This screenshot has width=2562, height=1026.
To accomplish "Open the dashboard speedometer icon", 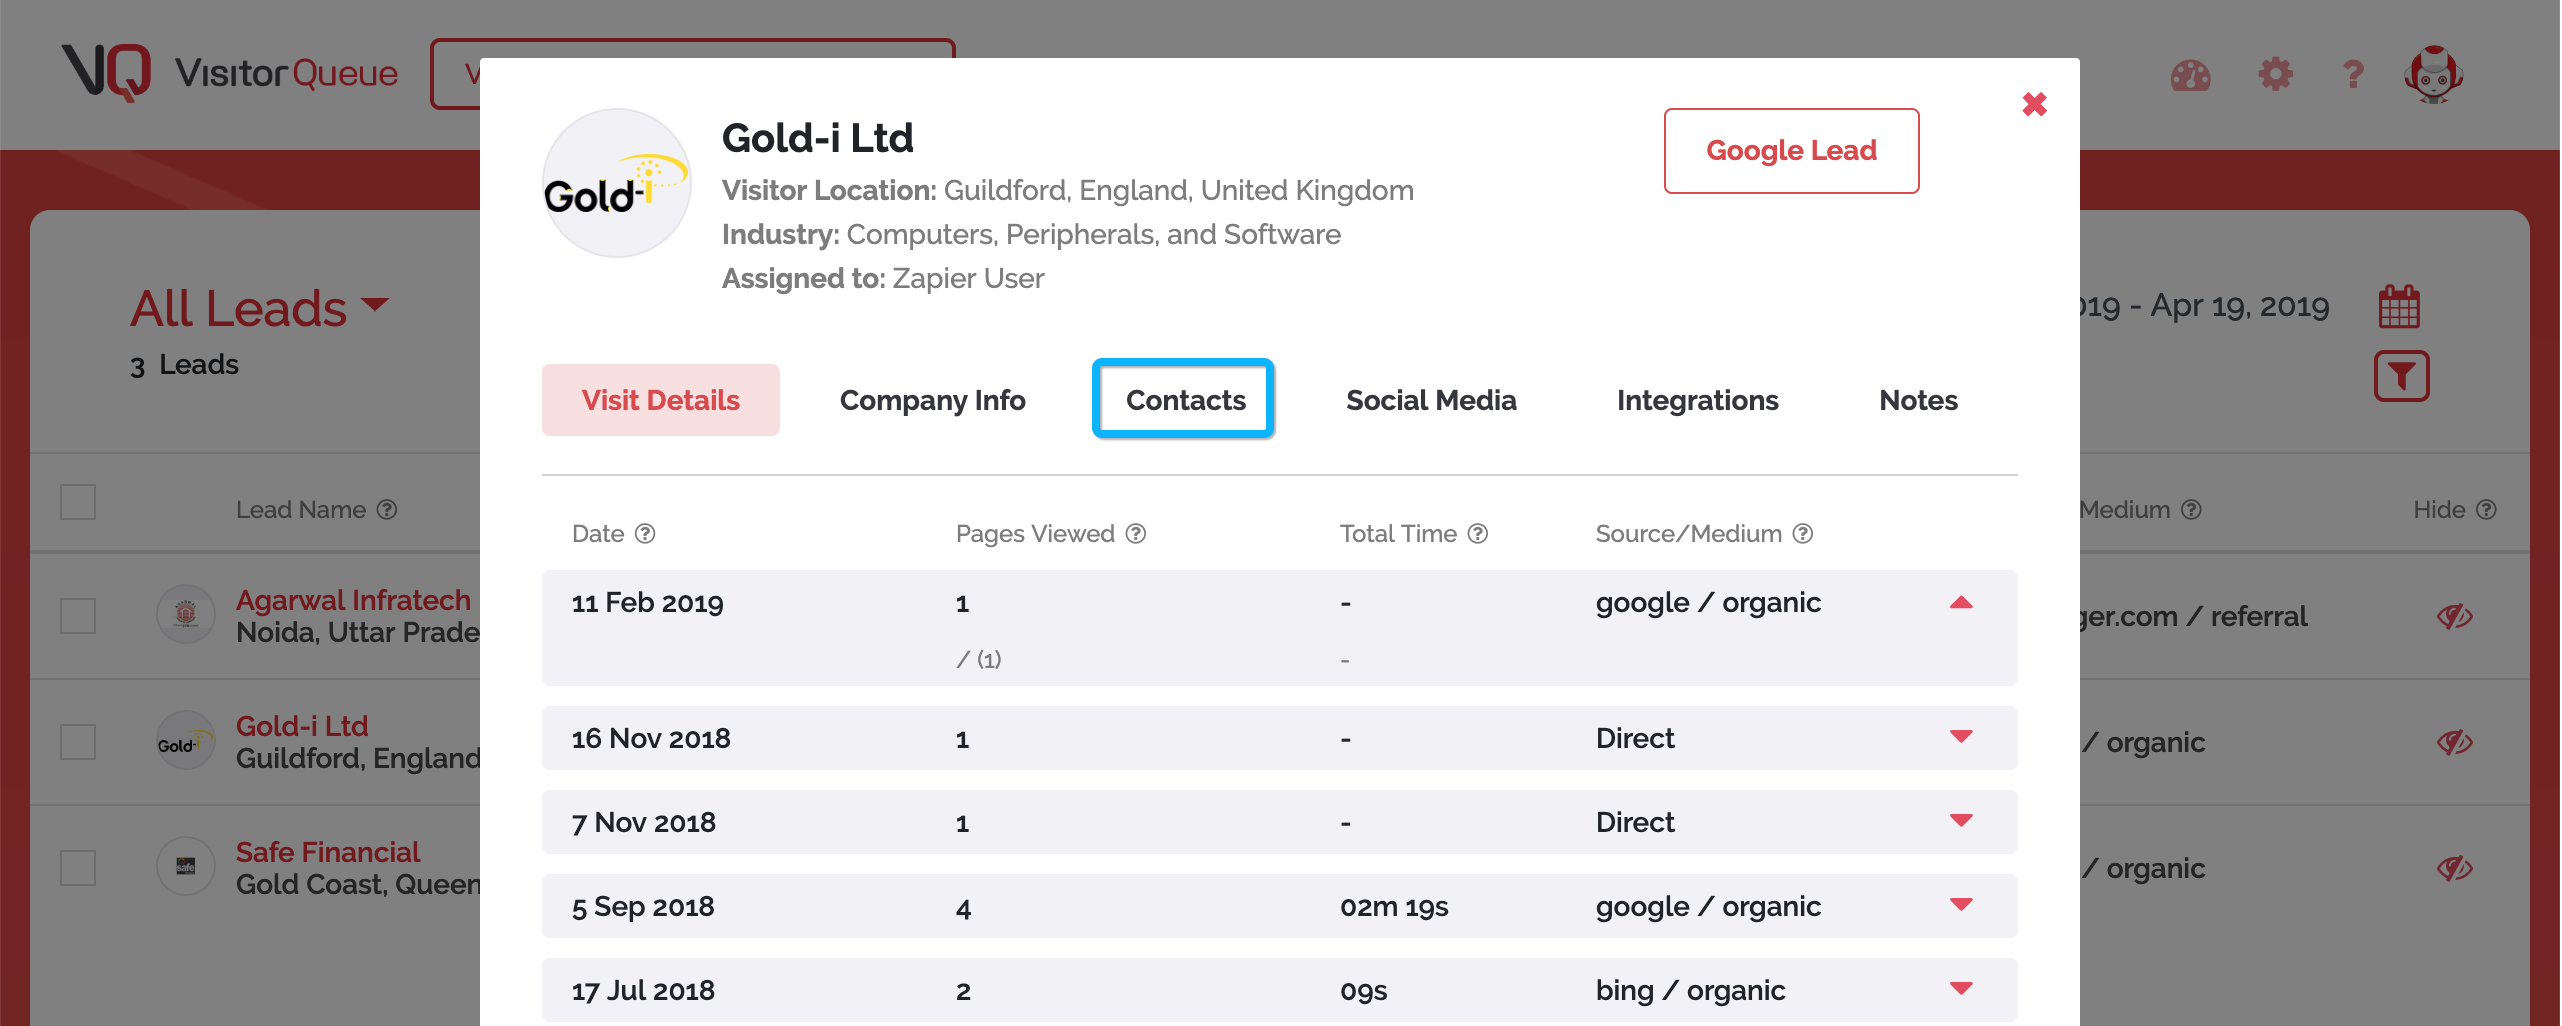I will [2190, 75].
